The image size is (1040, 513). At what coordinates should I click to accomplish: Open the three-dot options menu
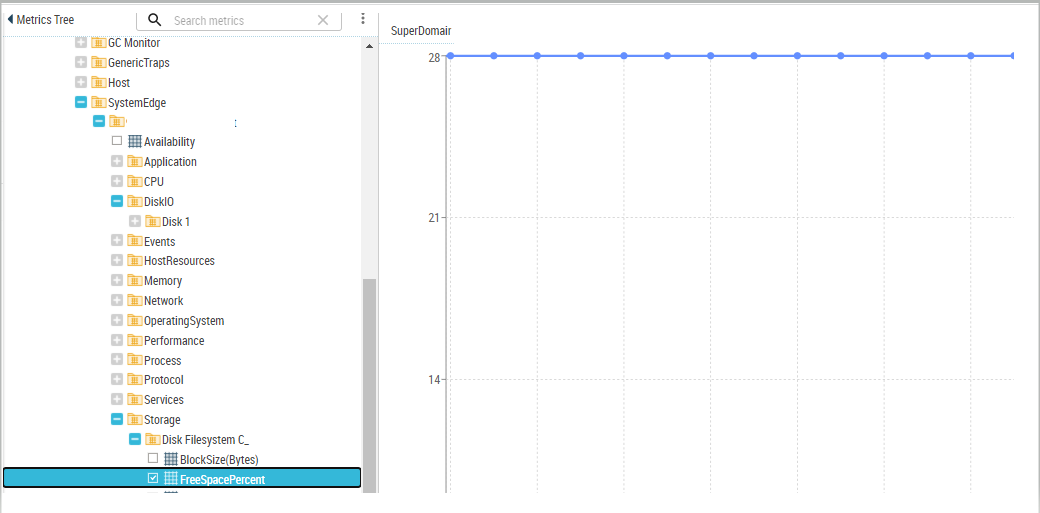[x=363, y=19]
